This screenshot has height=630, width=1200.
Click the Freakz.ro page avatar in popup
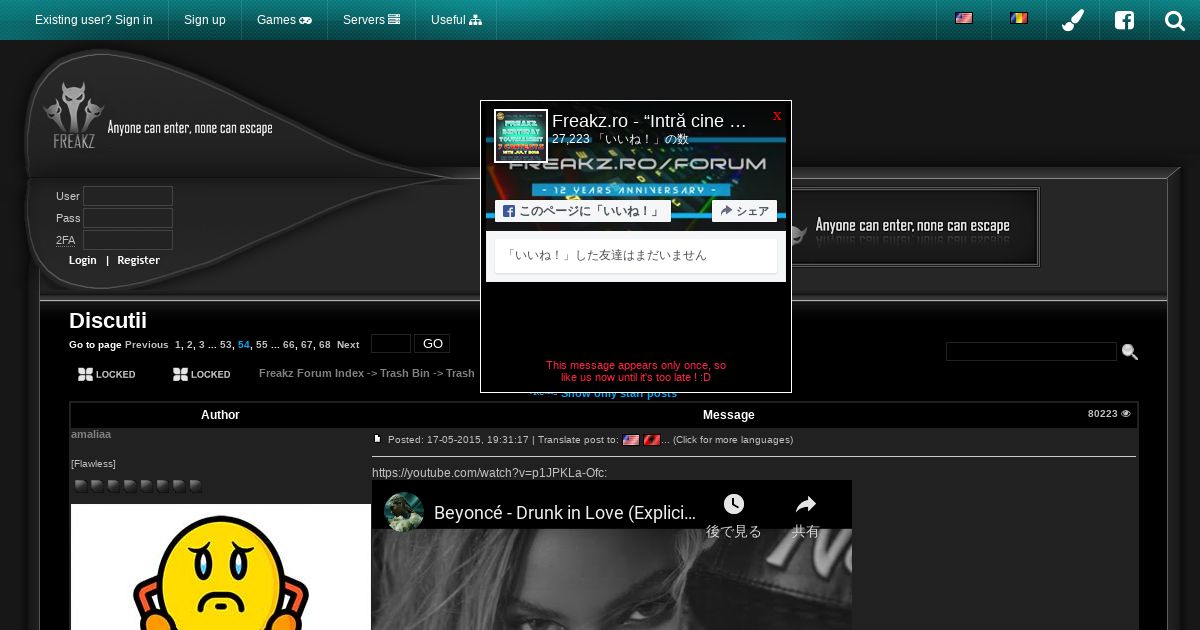pyautogui.click(x=521, y=136)
